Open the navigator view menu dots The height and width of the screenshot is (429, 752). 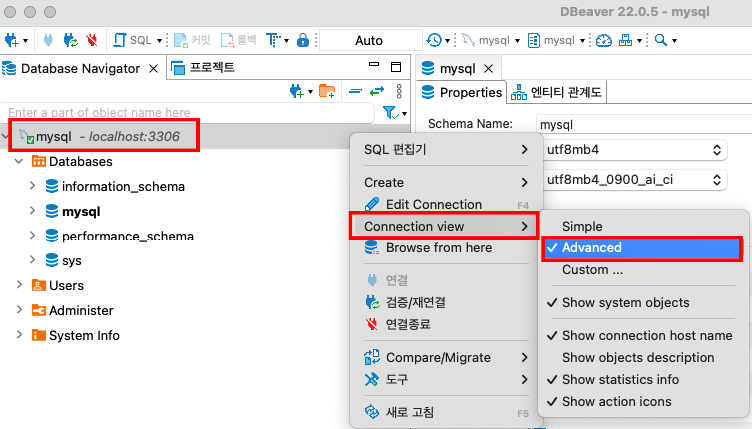tap(399, 91)
